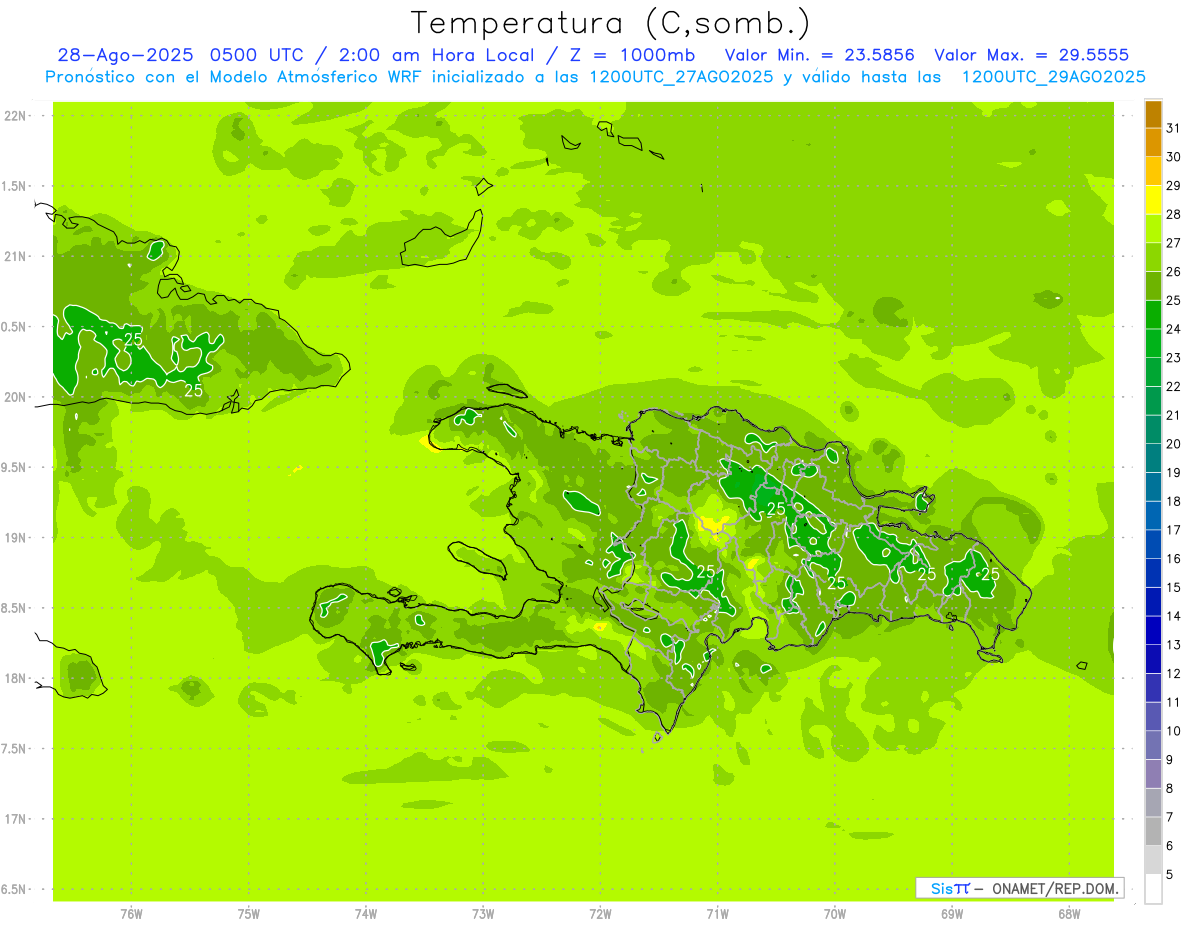
Task: Click the legend value "28"
Action: pyautogui.click(x=1173, y=214)
